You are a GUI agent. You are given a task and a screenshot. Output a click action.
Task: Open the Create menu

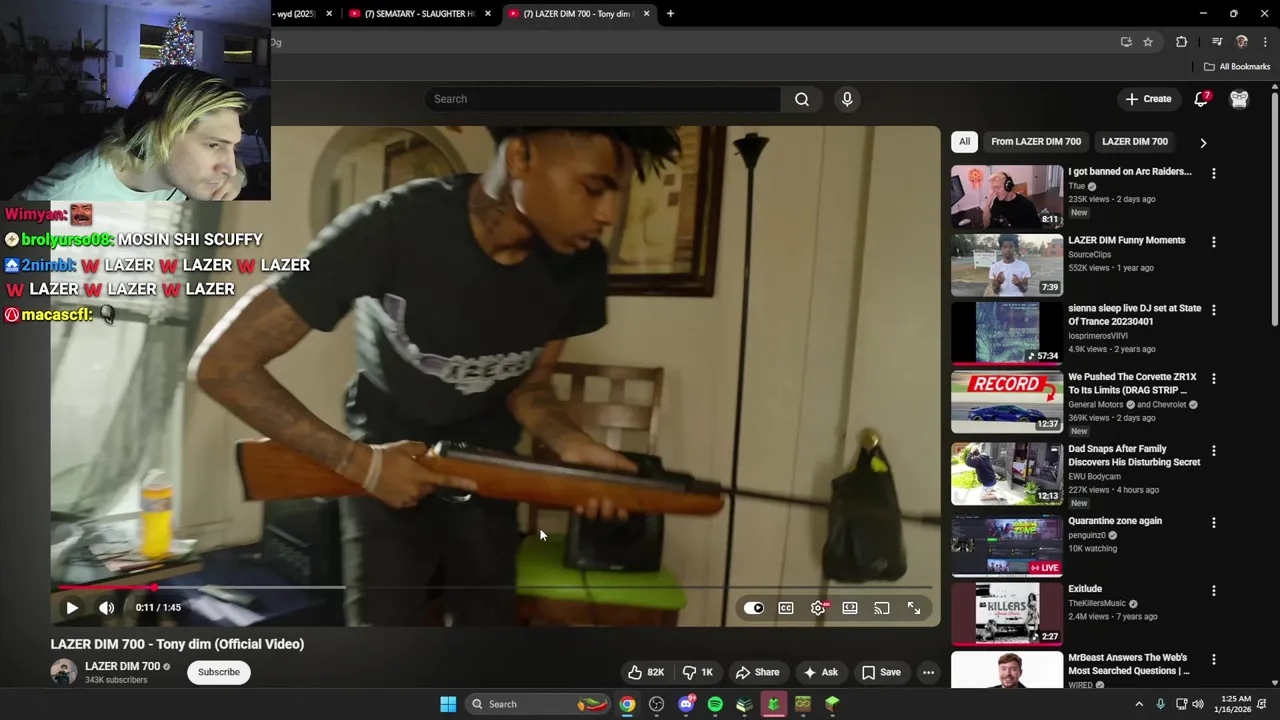click(1147, 99)
